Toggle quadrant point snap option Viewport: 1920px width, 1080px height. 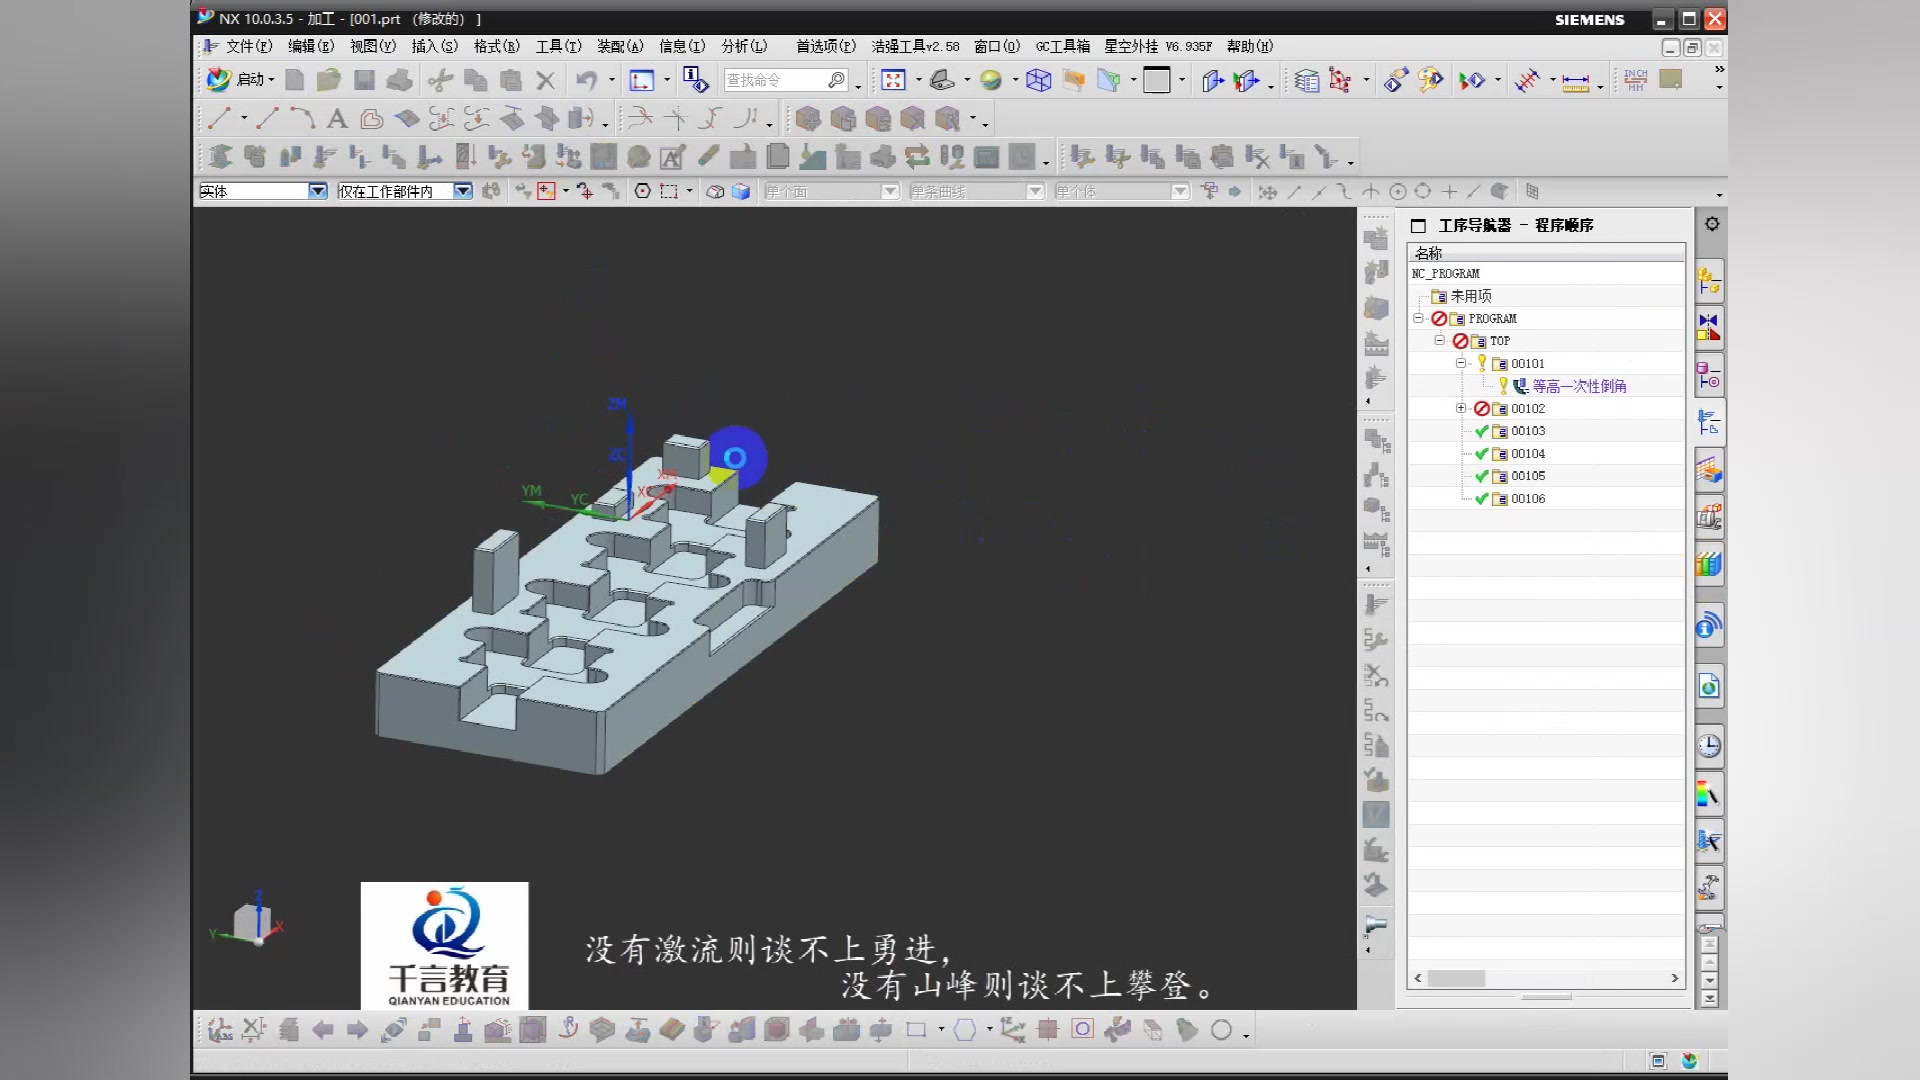1423,192
